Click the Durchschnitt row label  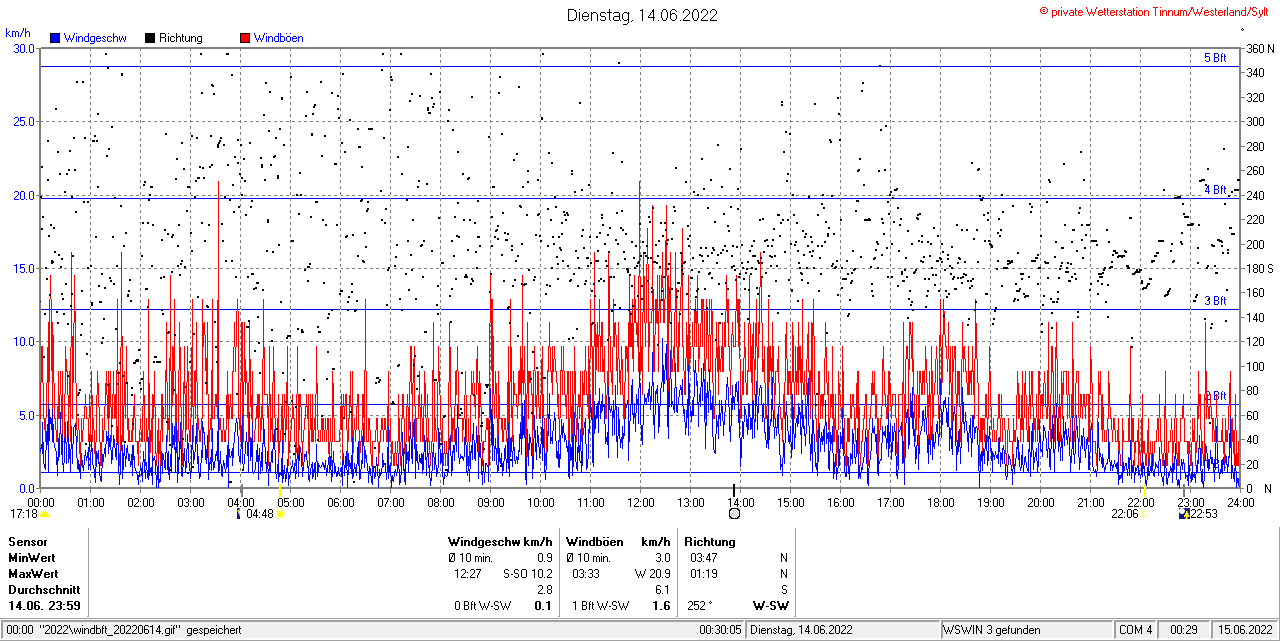click(x=44, y=590)
